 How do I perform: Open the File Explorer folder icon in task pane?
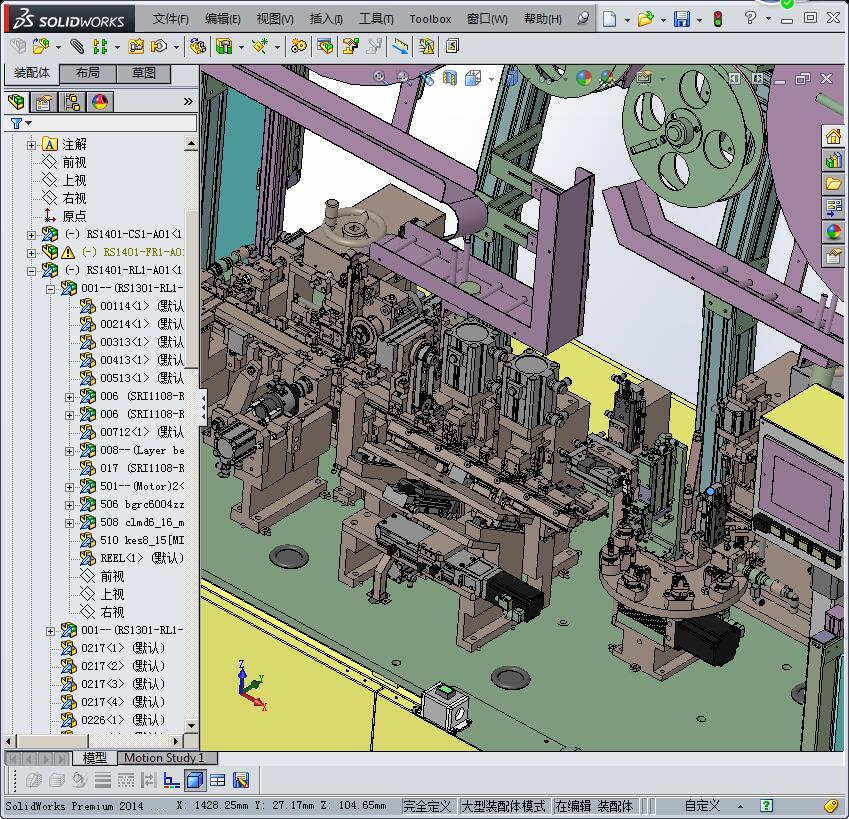(833, 184)
